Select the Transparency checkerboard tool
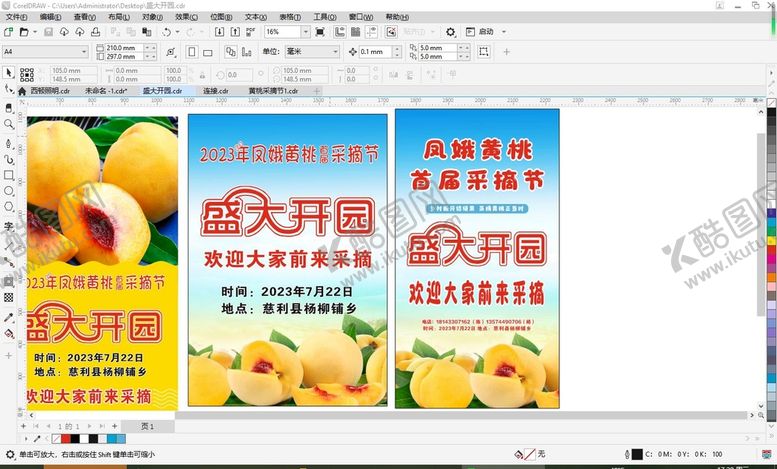Image resolution: width=777 pixels, height=469 pixels. click(8, 297)
